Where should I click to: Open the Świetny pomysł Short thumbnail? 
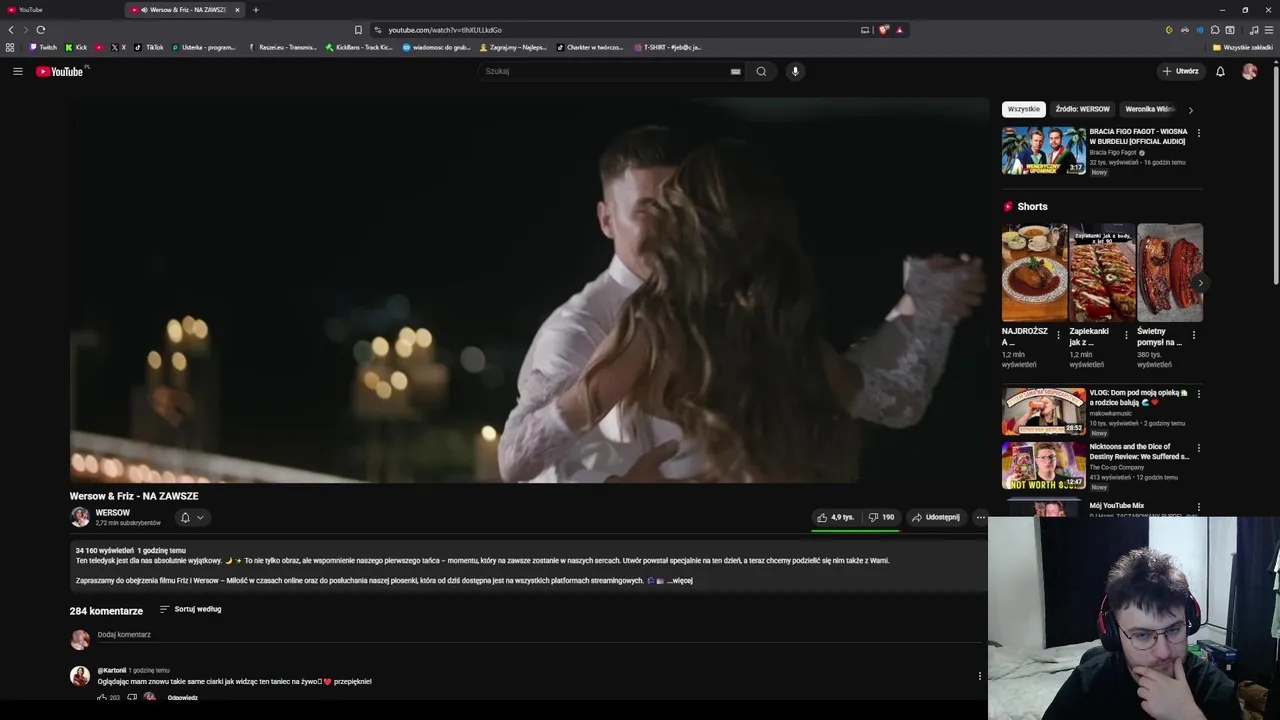1170,272
